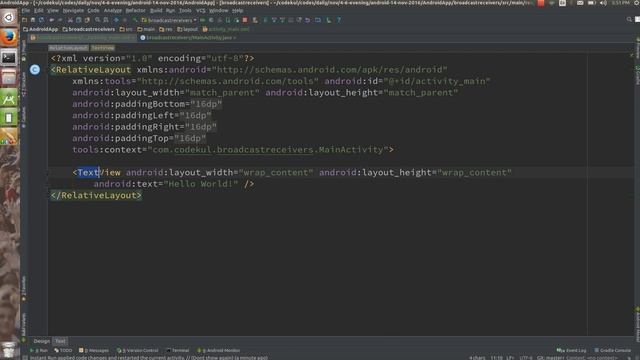Click the Save All toolbar icon

tap(33, 20)
